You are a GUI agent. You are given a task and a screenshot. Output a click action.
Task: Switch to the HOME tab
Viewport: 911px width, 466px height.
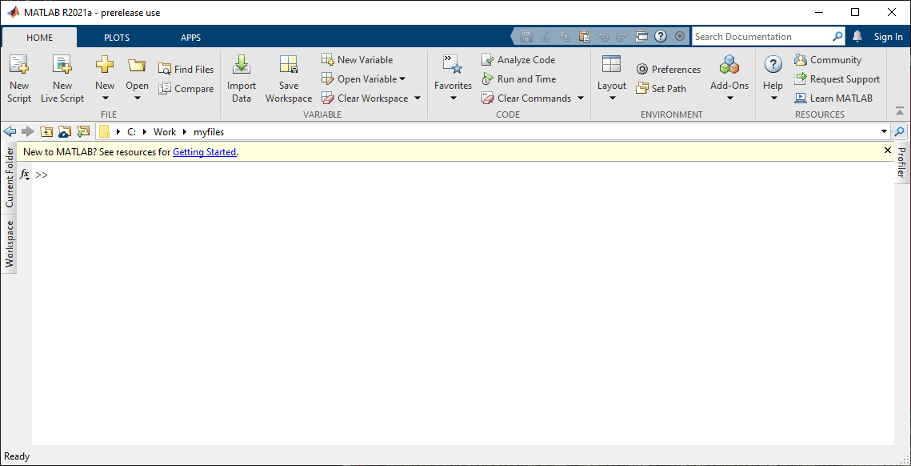[40, 37]
